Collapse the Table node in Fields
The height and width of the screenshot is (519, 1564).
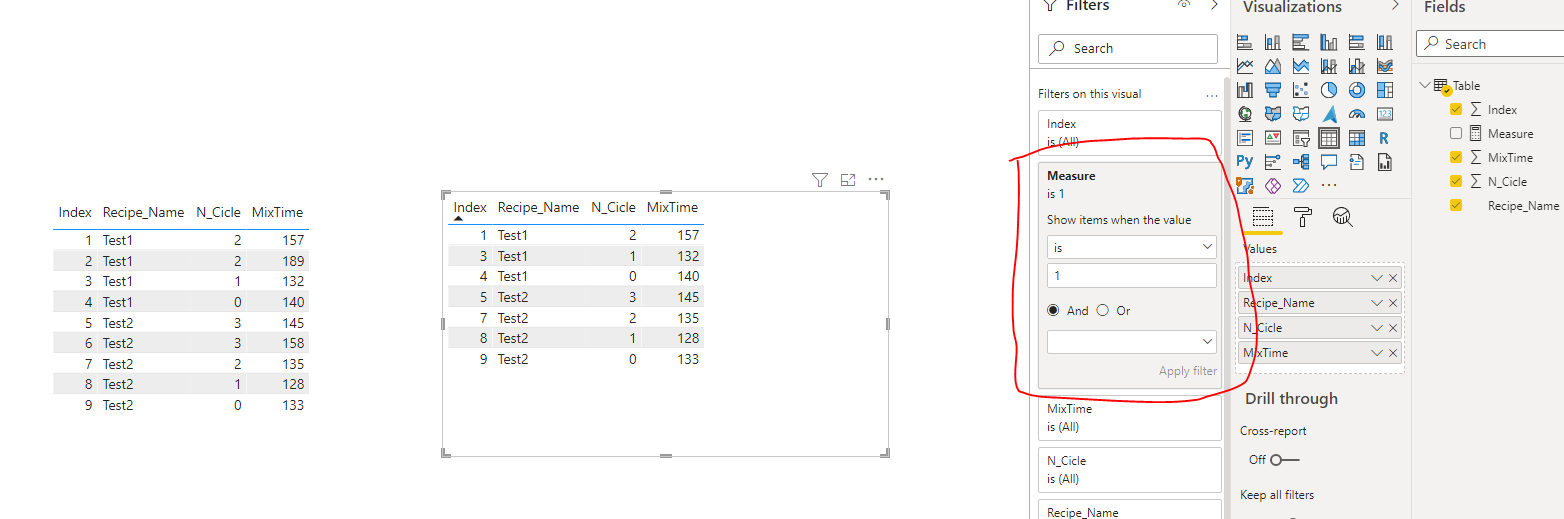(1424, 85)
